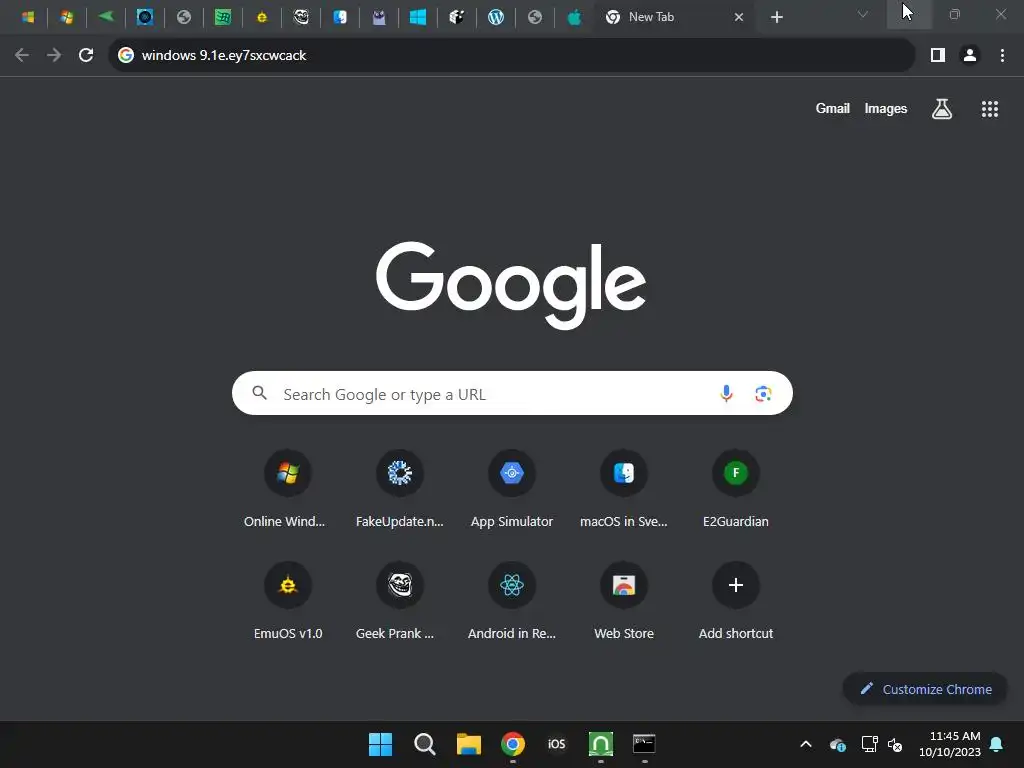Open the FakeUpdate.n... shortcut
This screenshot has width=1024, height=768.
(400, 490)
